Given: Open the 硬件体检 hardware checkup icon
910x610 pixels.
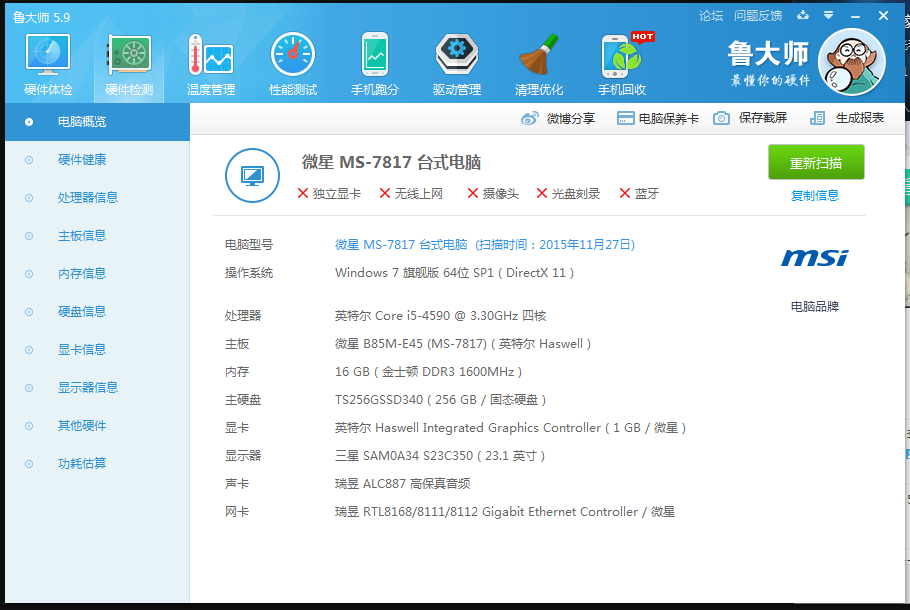Looking at the screenshot, I should coord(48,64).
